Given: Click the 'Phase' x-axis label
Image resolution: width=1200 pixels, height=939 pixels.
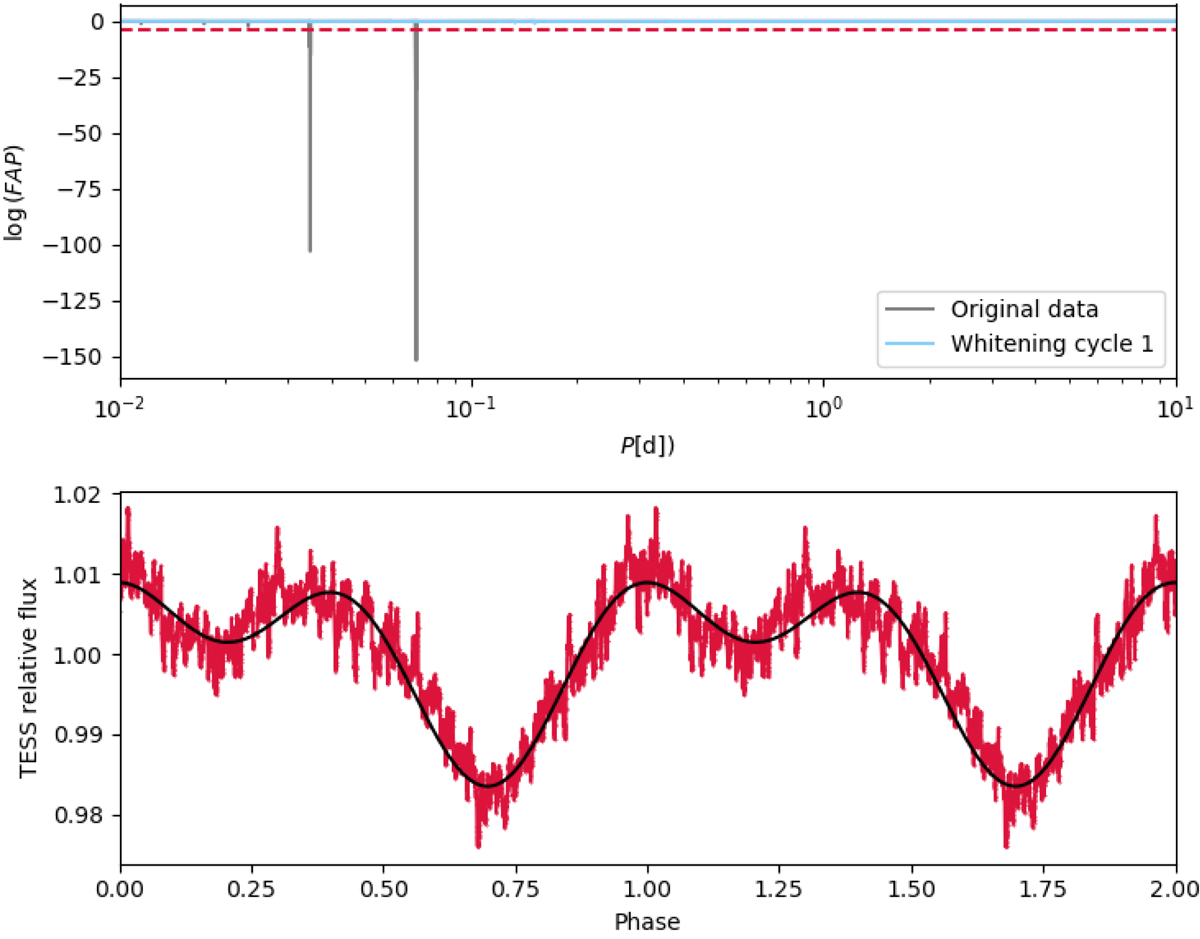Looking at the screenshot, I should [x=647, y=921].
